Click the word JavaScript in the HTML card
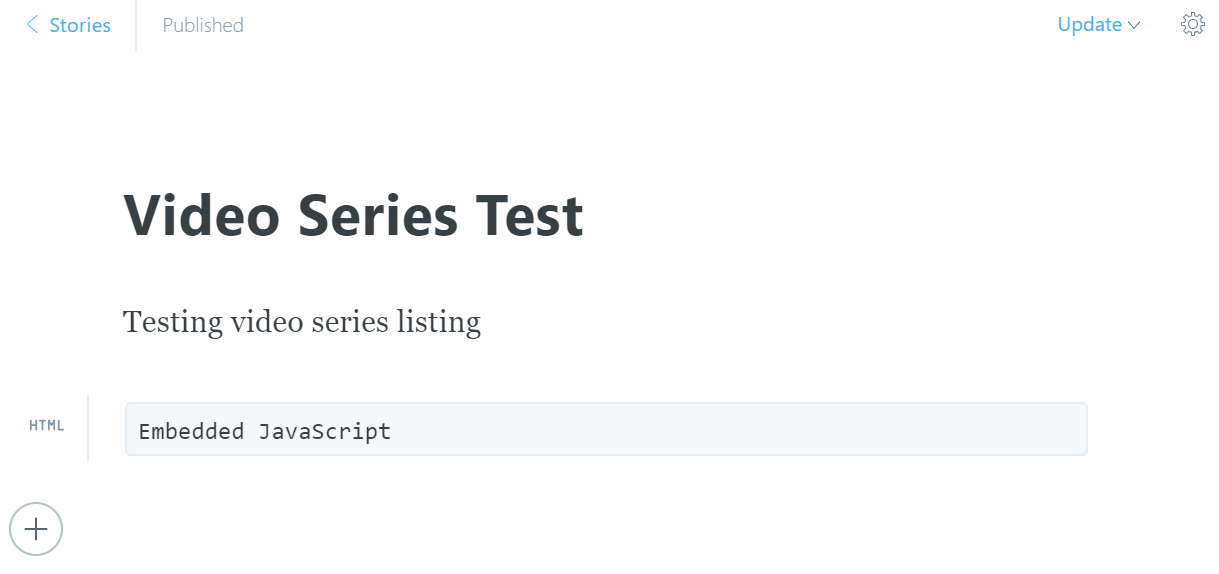This screenshot has width=1219, height=574. pos(325,431)
